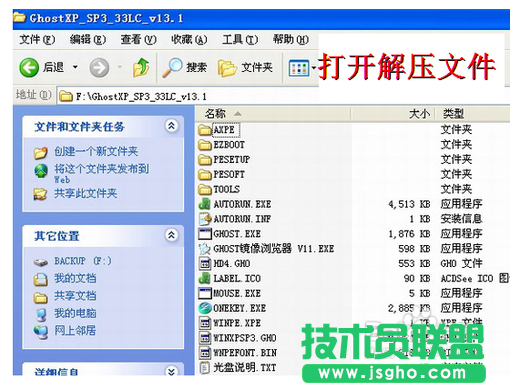This screenshot has width=529, height=389.
Task: Open the 工具(T) menu
Action: (x=240, y=40)
